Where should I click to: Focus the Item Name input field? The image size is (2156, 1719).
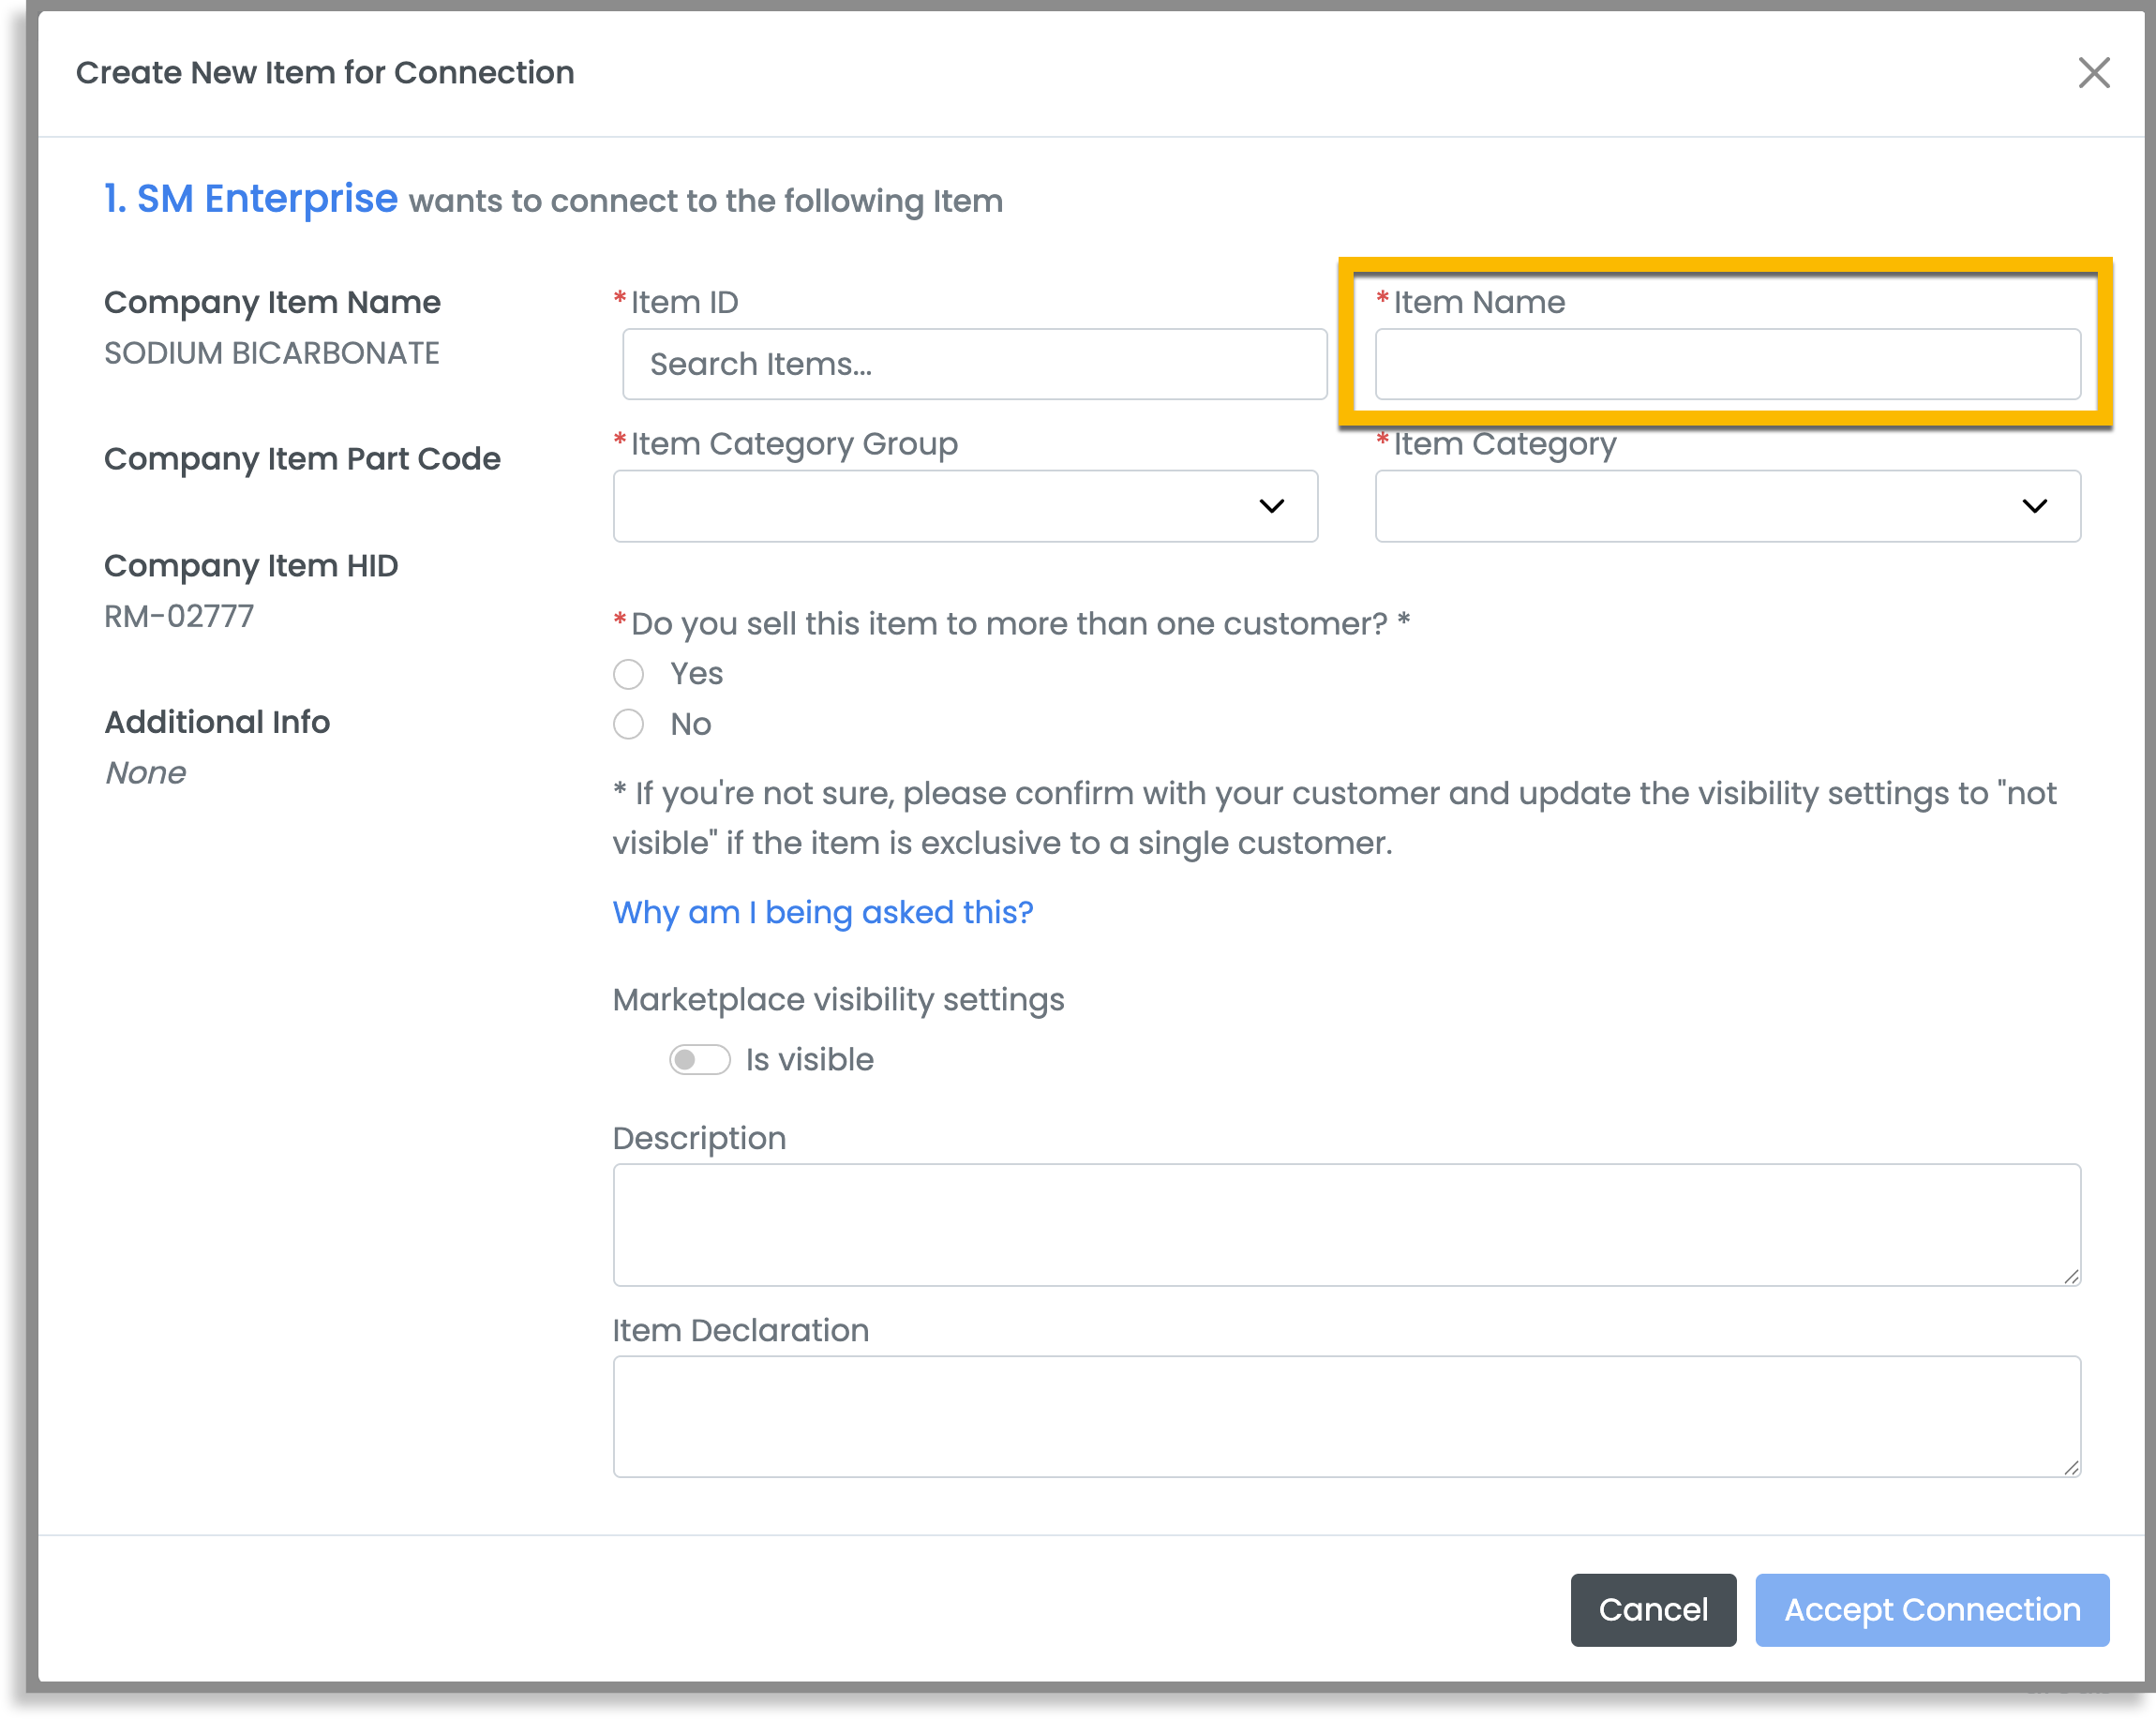tap(1727, 364)
